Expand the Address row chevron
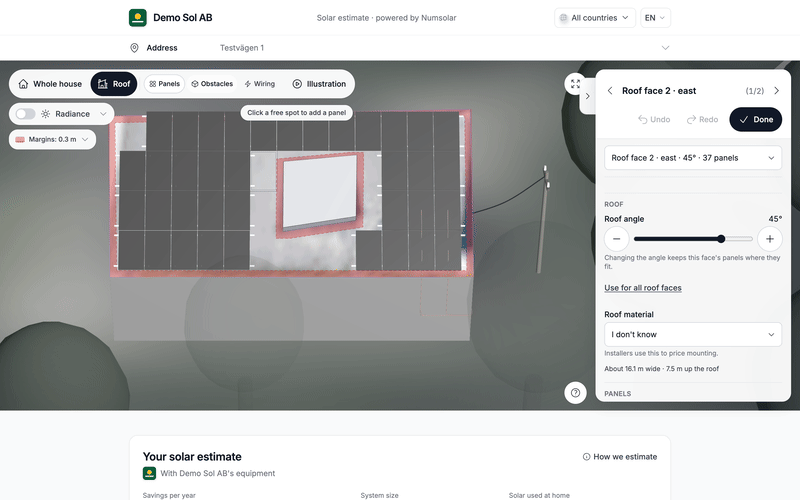800x500 pixels. pyautogui.click(x=665, y=48)
